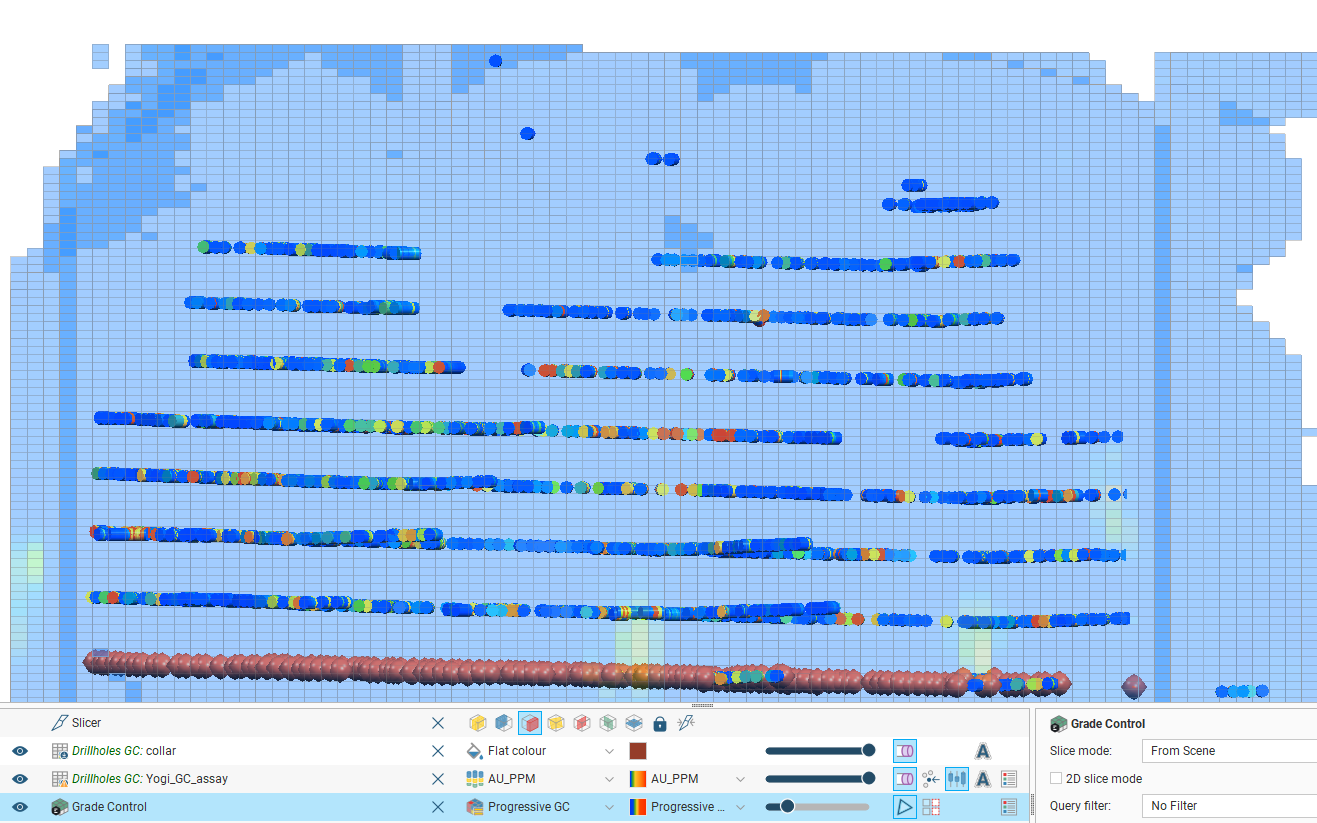This screenshot has height=823, width=1317.
Task: Remove Grade Control from scene with X
Action: coord(438,807)
